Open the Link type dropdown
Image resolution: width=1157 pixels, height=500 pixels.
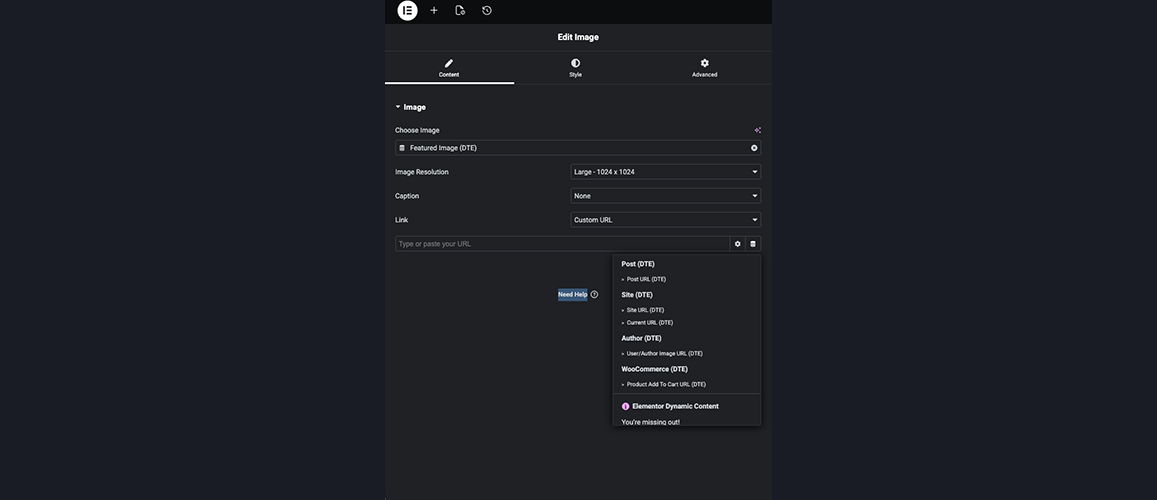pyautogui.click(x=665, y=220)
